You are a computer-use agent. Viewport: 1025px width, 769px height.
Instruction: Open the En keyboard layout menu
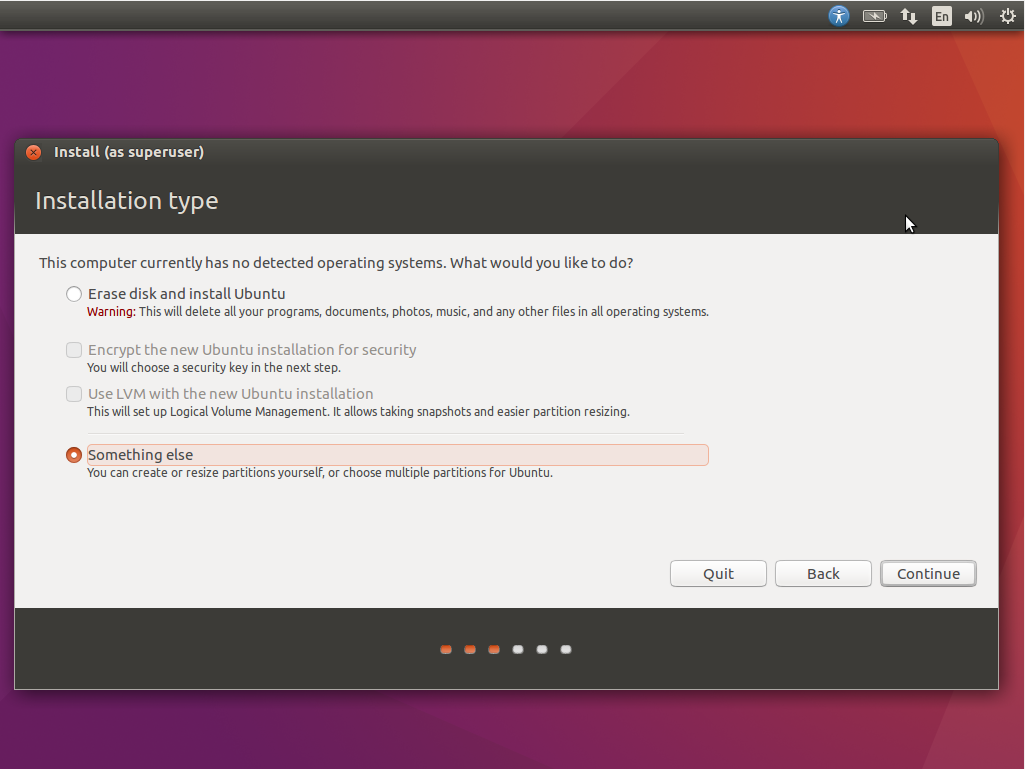pyautogui.click(x=941, y=16)
